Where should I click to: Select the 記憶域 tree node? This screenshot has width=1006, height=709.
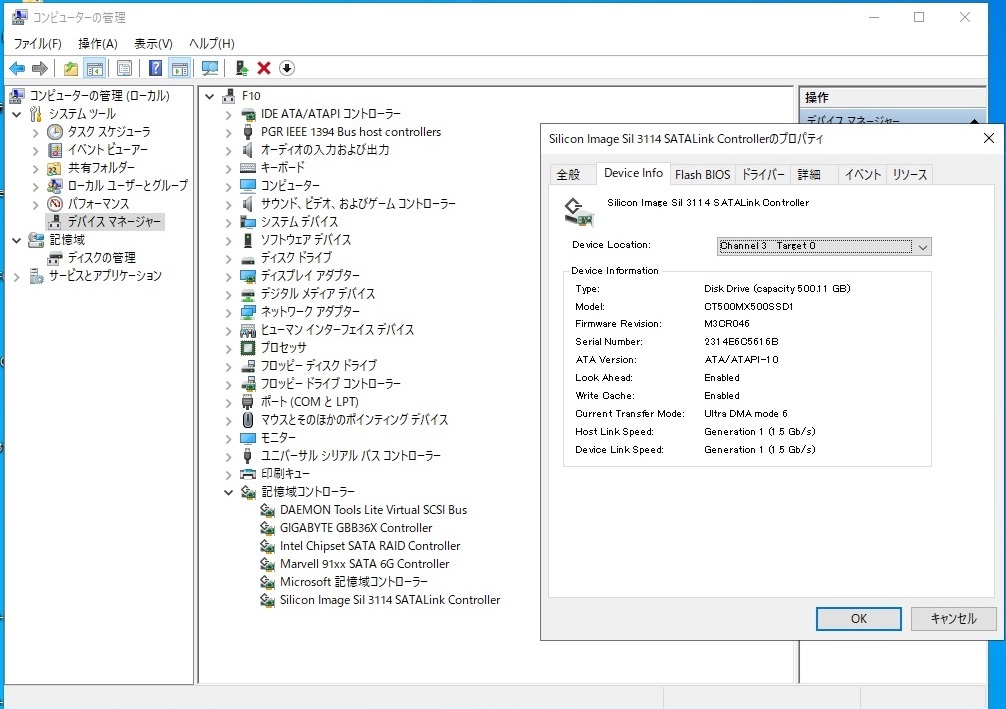point(67,240)
